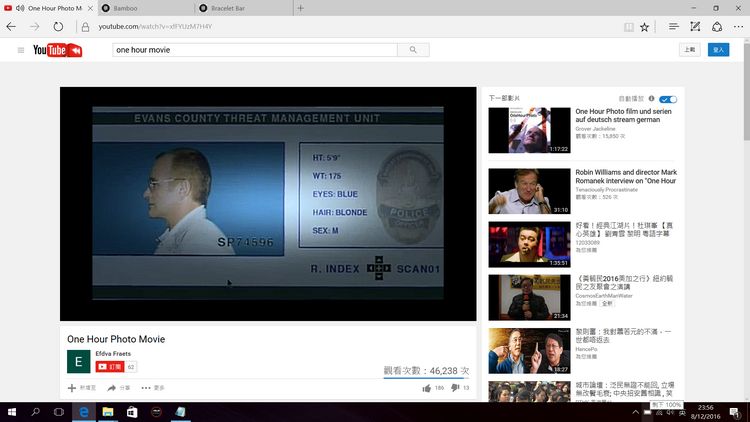750x422 pixels.
Task: Click the address bar lock icon
Action: pyautogui.click(x=85, y=27)
